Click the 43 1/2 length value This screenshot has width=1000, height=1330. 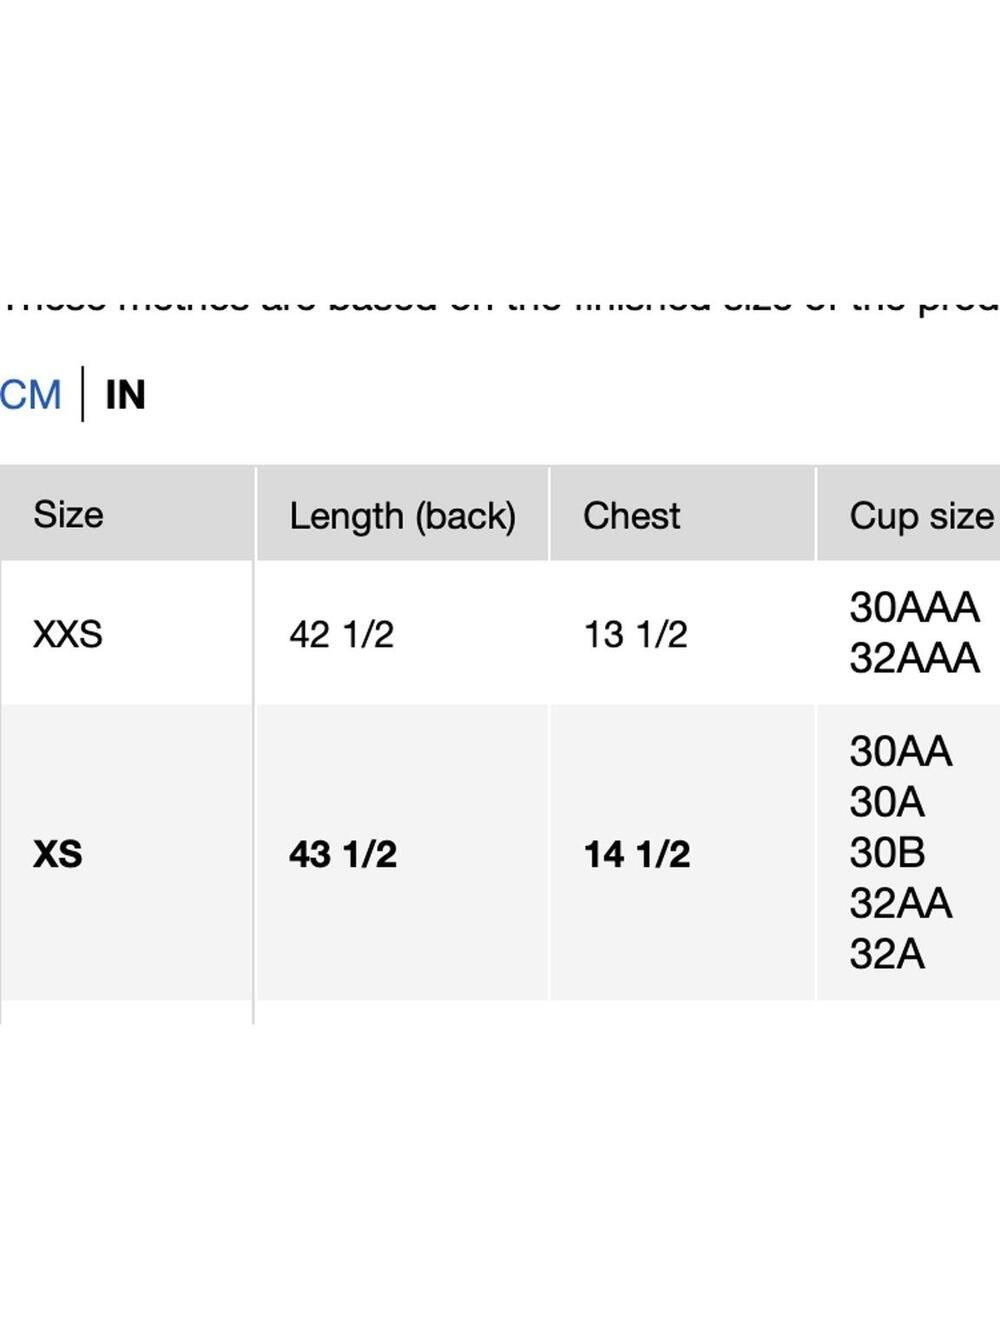tap(342, 854)
